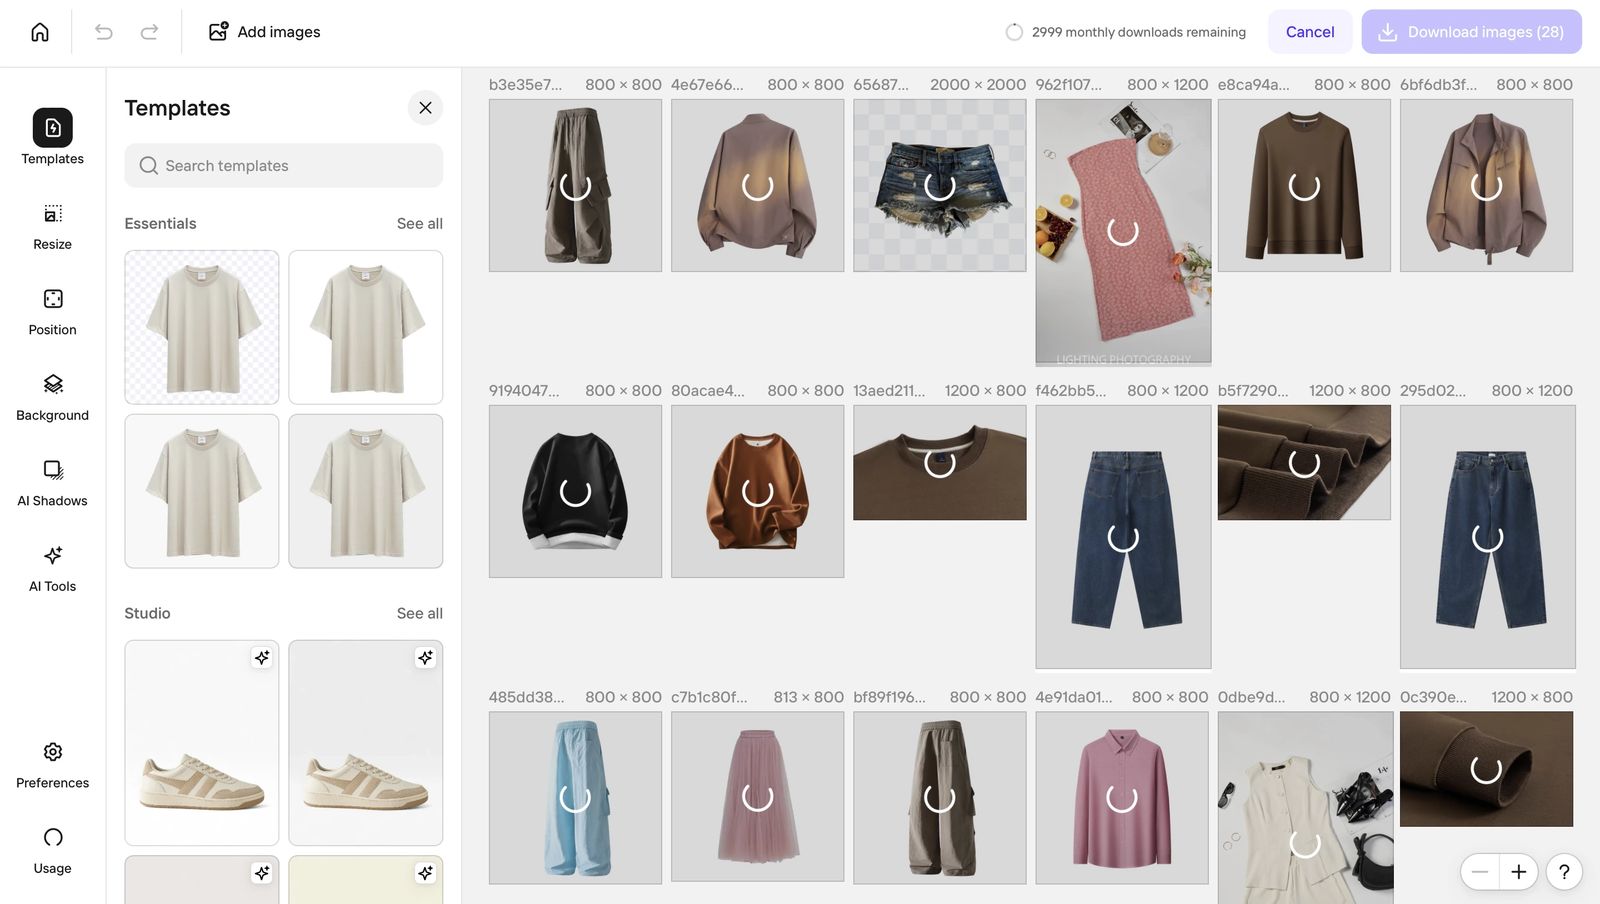The height and width of the screenshot is (904, 1600).
Task: Open the AI Shadows tool
Action: 52,483
